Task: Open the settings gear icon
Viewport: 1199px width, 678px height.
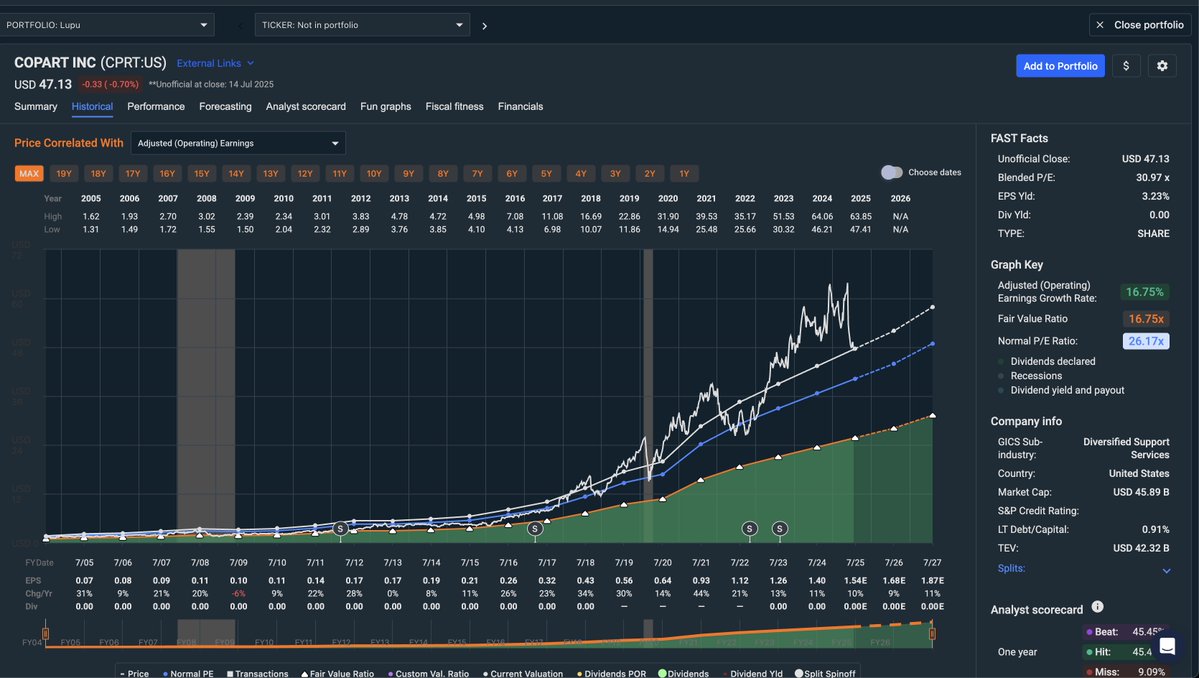Action: tap(1162, 66)
